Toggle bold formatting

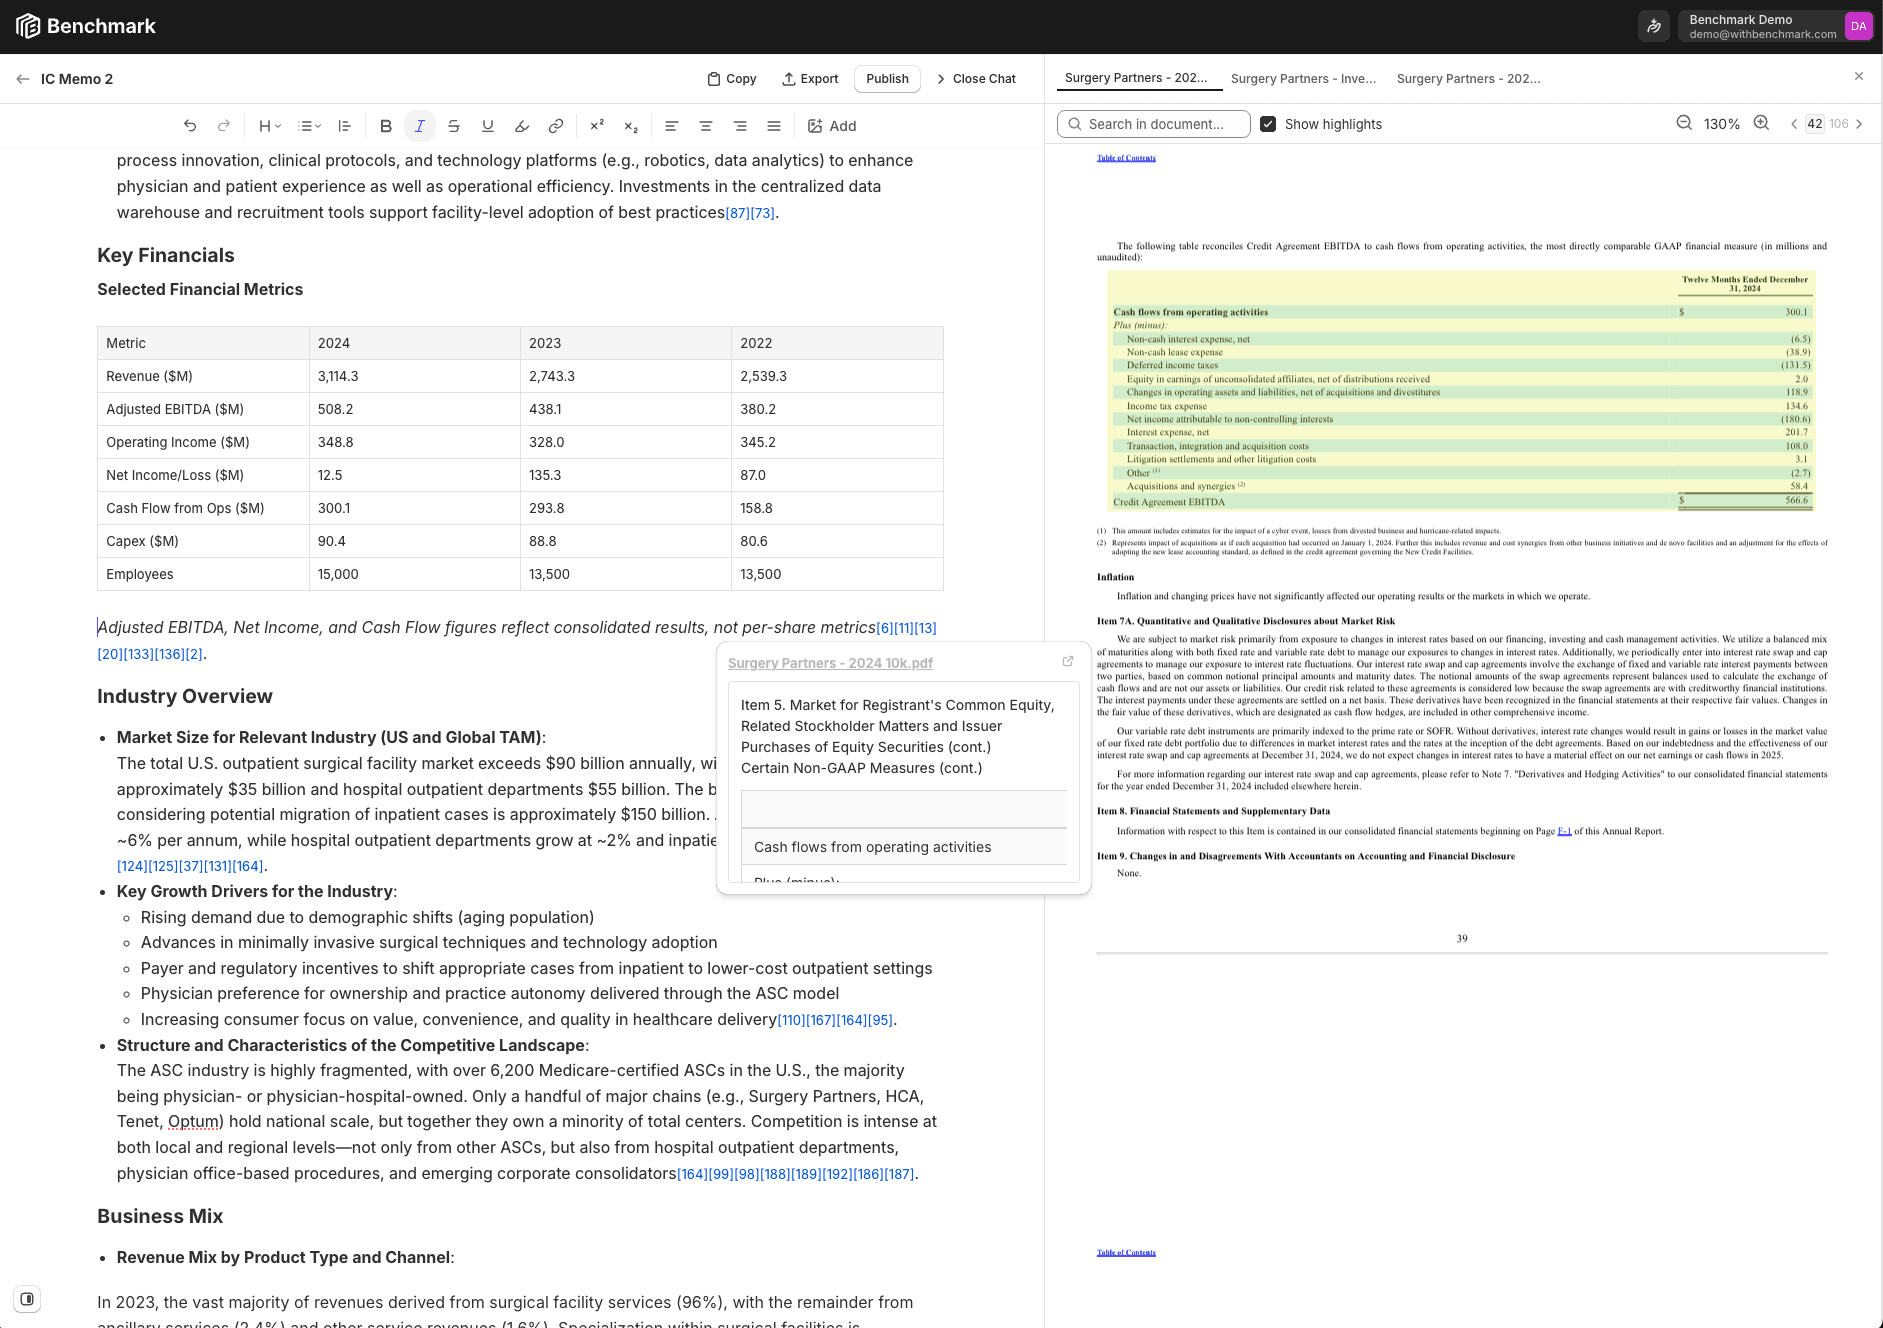point(386,126)
